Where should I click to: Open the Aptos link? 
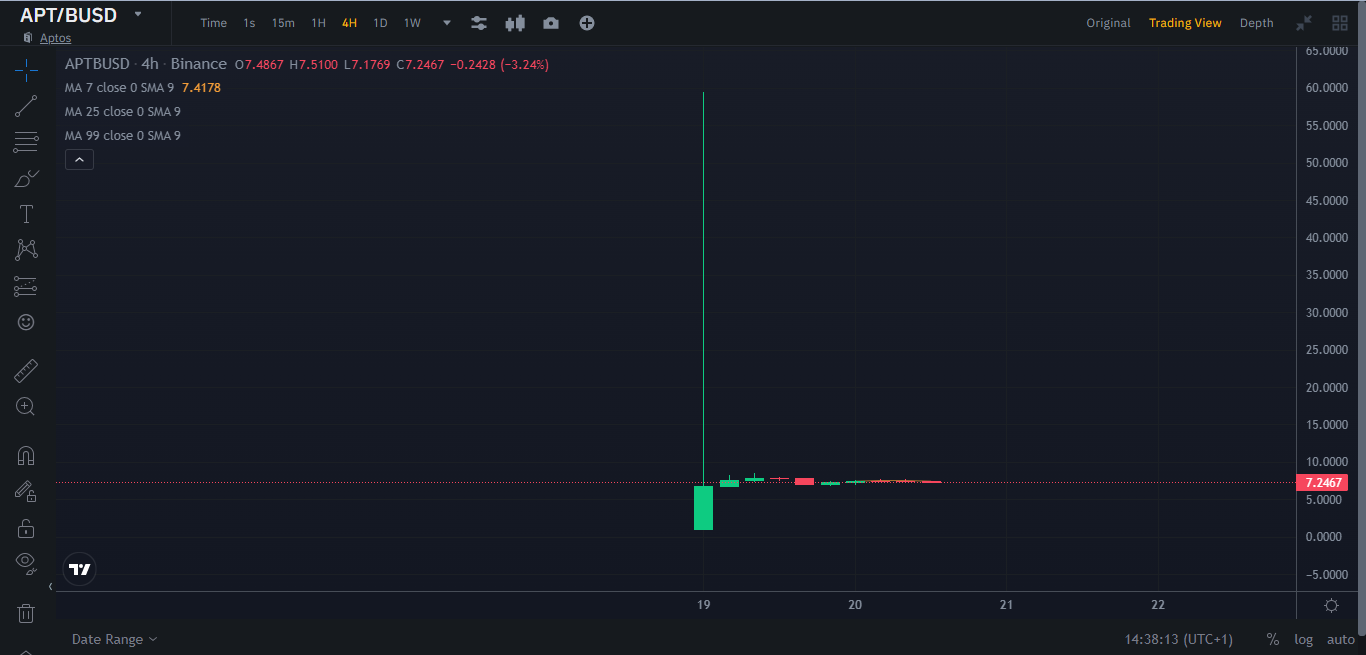55,38
